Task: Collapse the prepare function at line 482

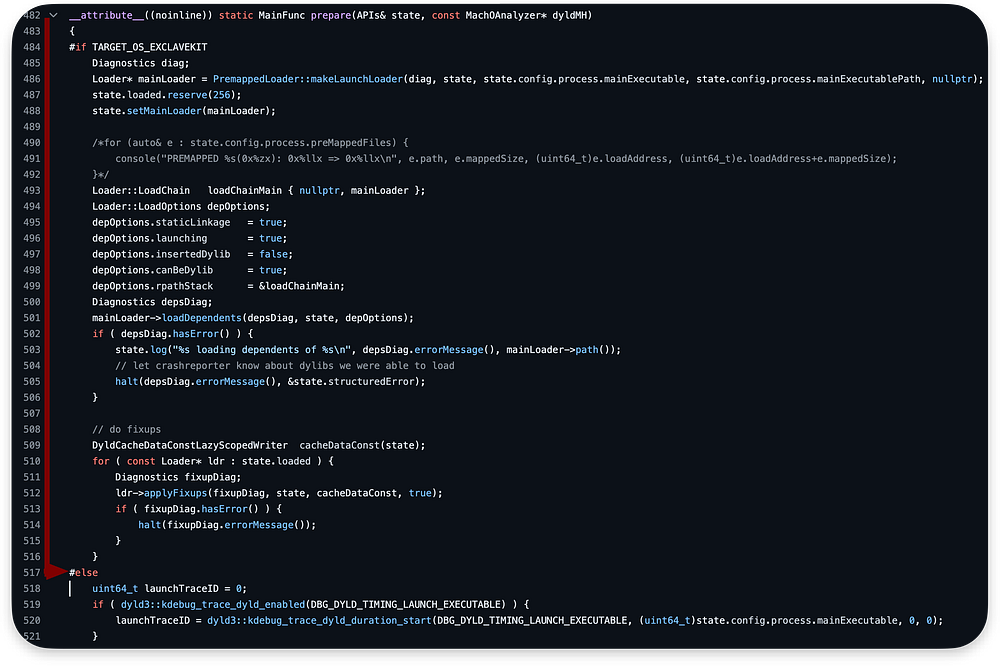Action: [54, 15]
